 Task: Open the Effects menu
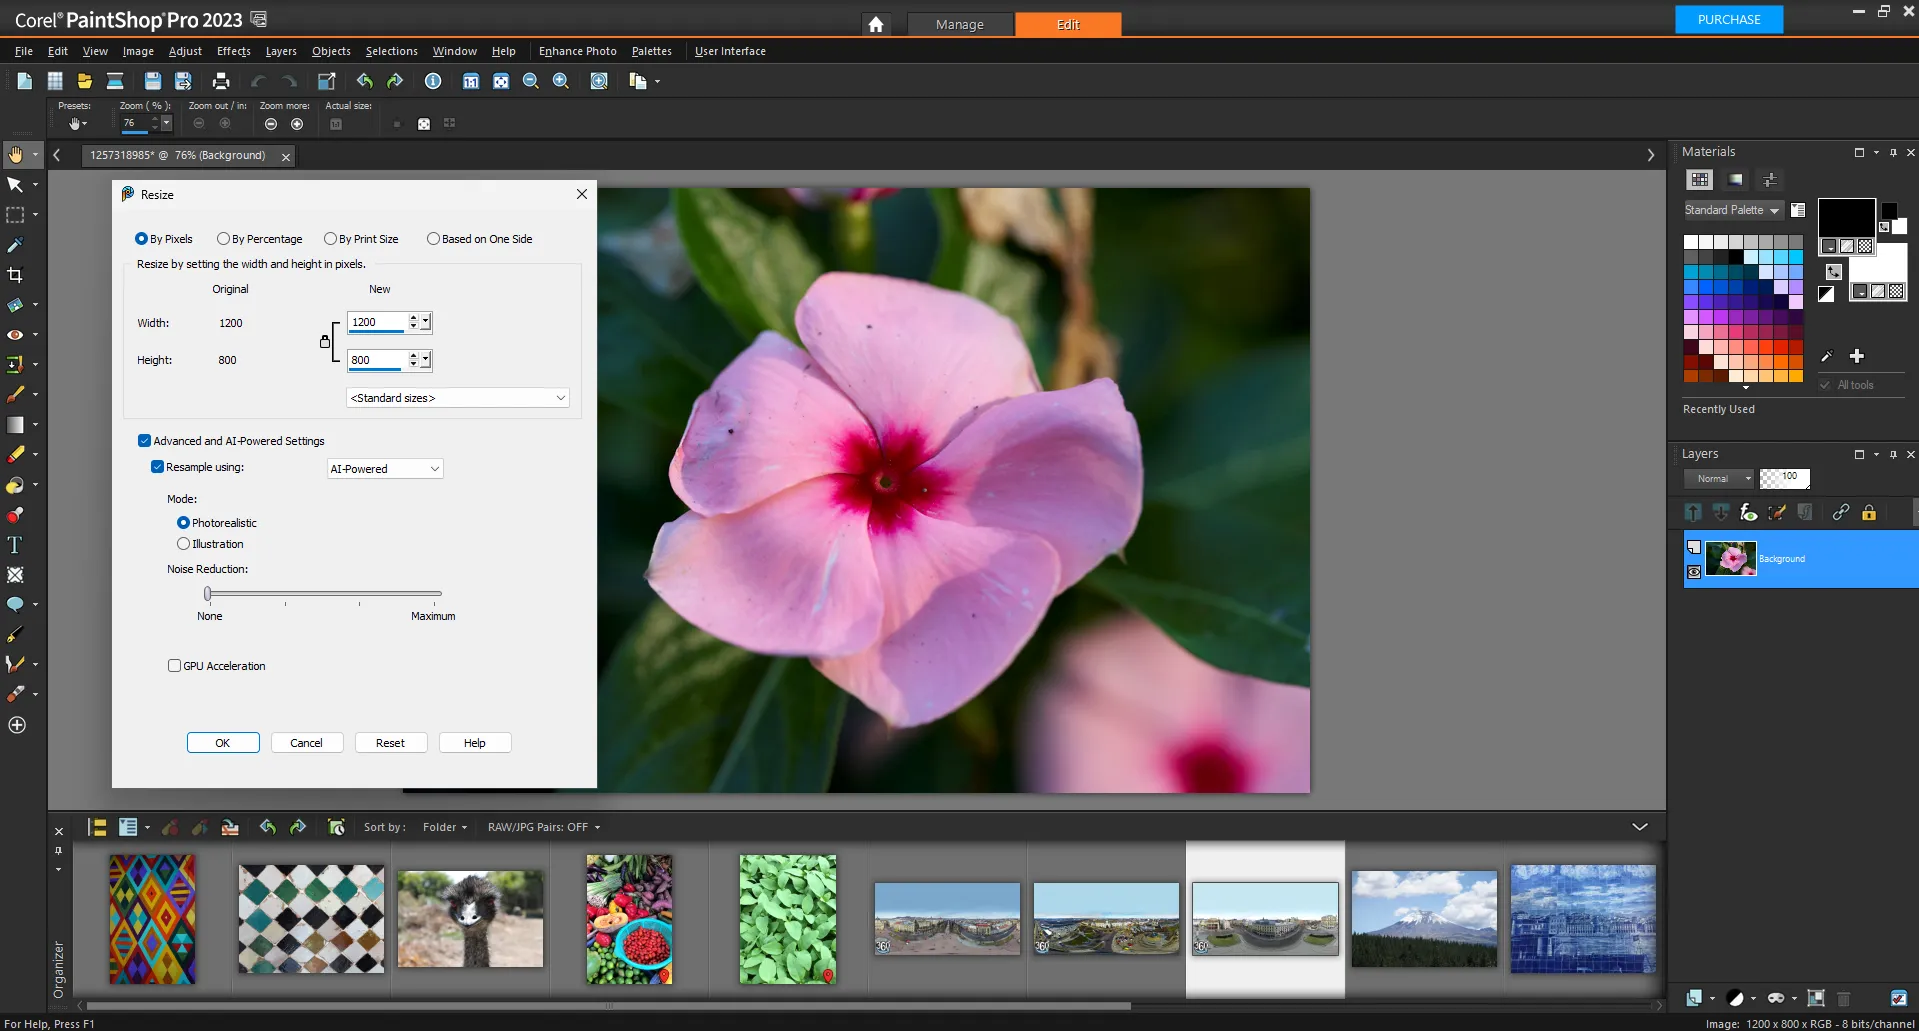coord(233,51)
